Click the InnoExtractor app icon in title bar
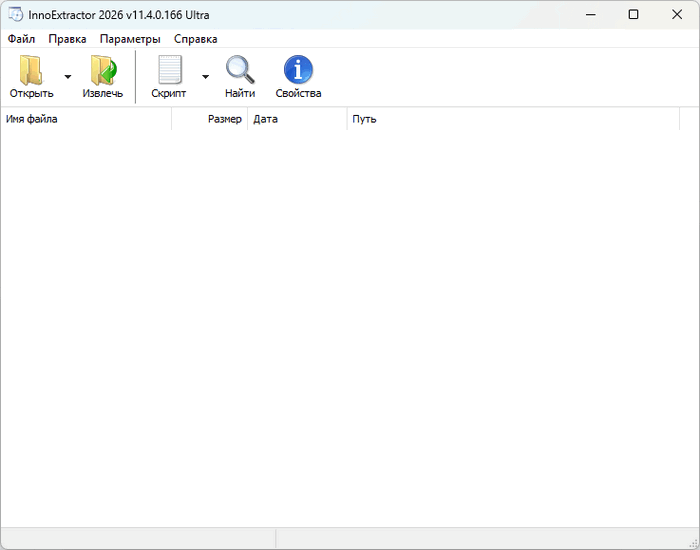The width and height of the screenshot is (700, 550). pos(16,15)
